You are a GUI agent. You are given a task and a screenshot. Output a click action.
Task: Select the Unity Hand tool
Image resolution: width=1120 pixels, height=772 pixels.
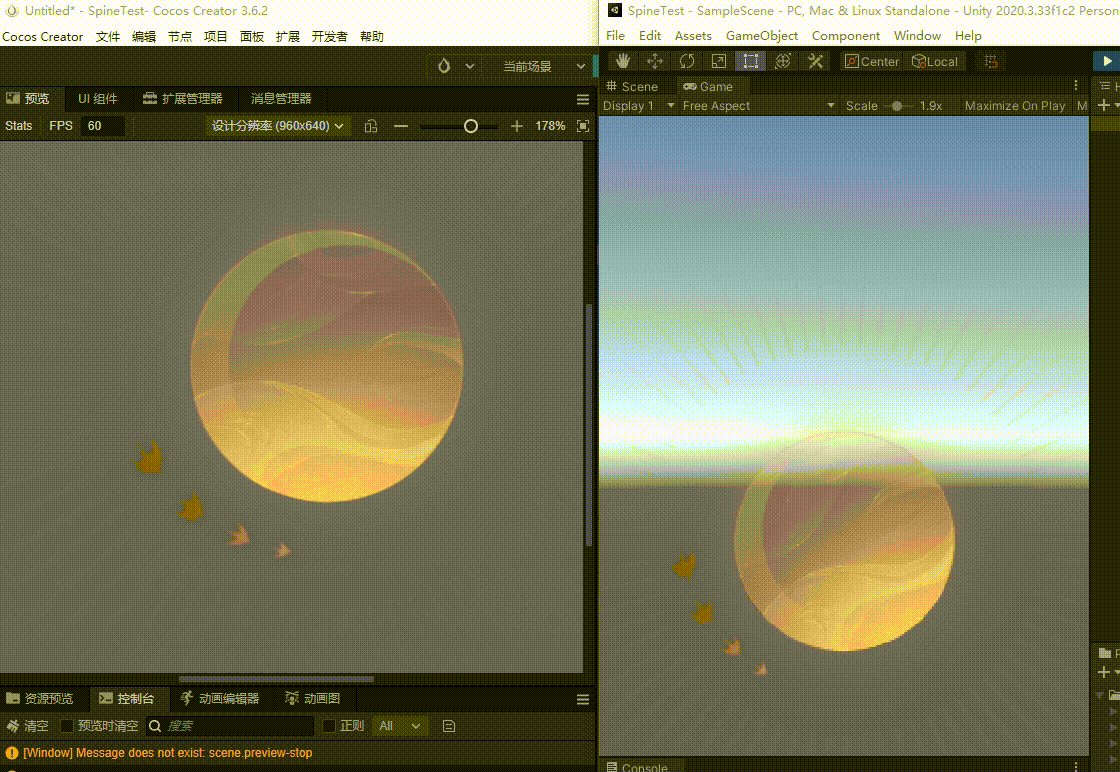coord(623,61)
